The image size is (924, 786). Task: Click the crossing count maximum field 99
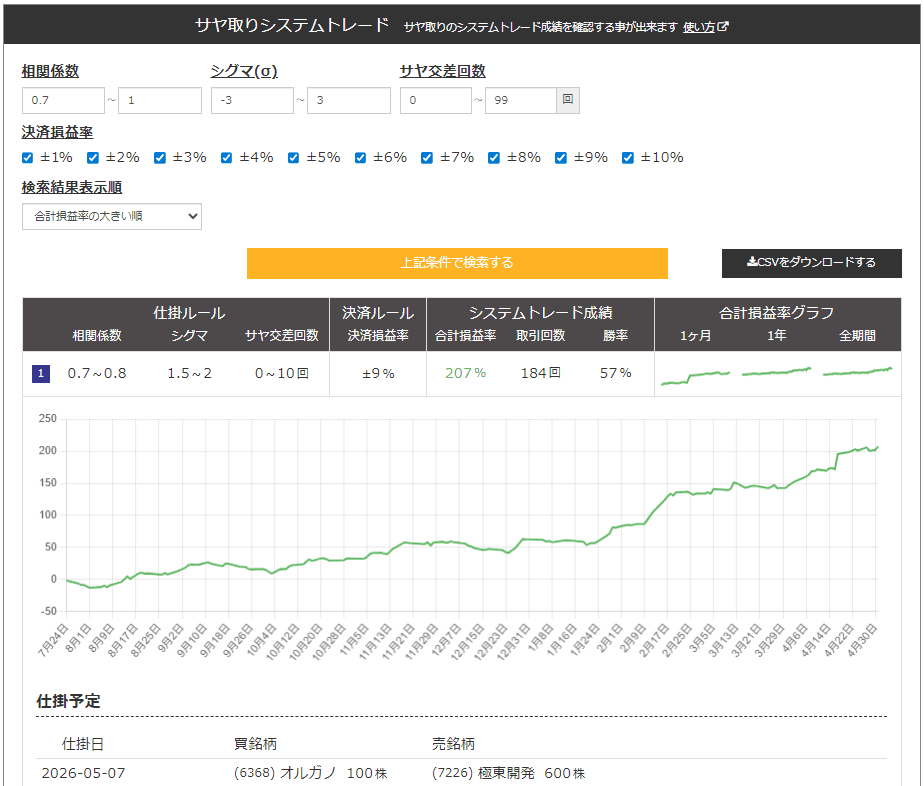pyautogui.click(x=521, y=100)
